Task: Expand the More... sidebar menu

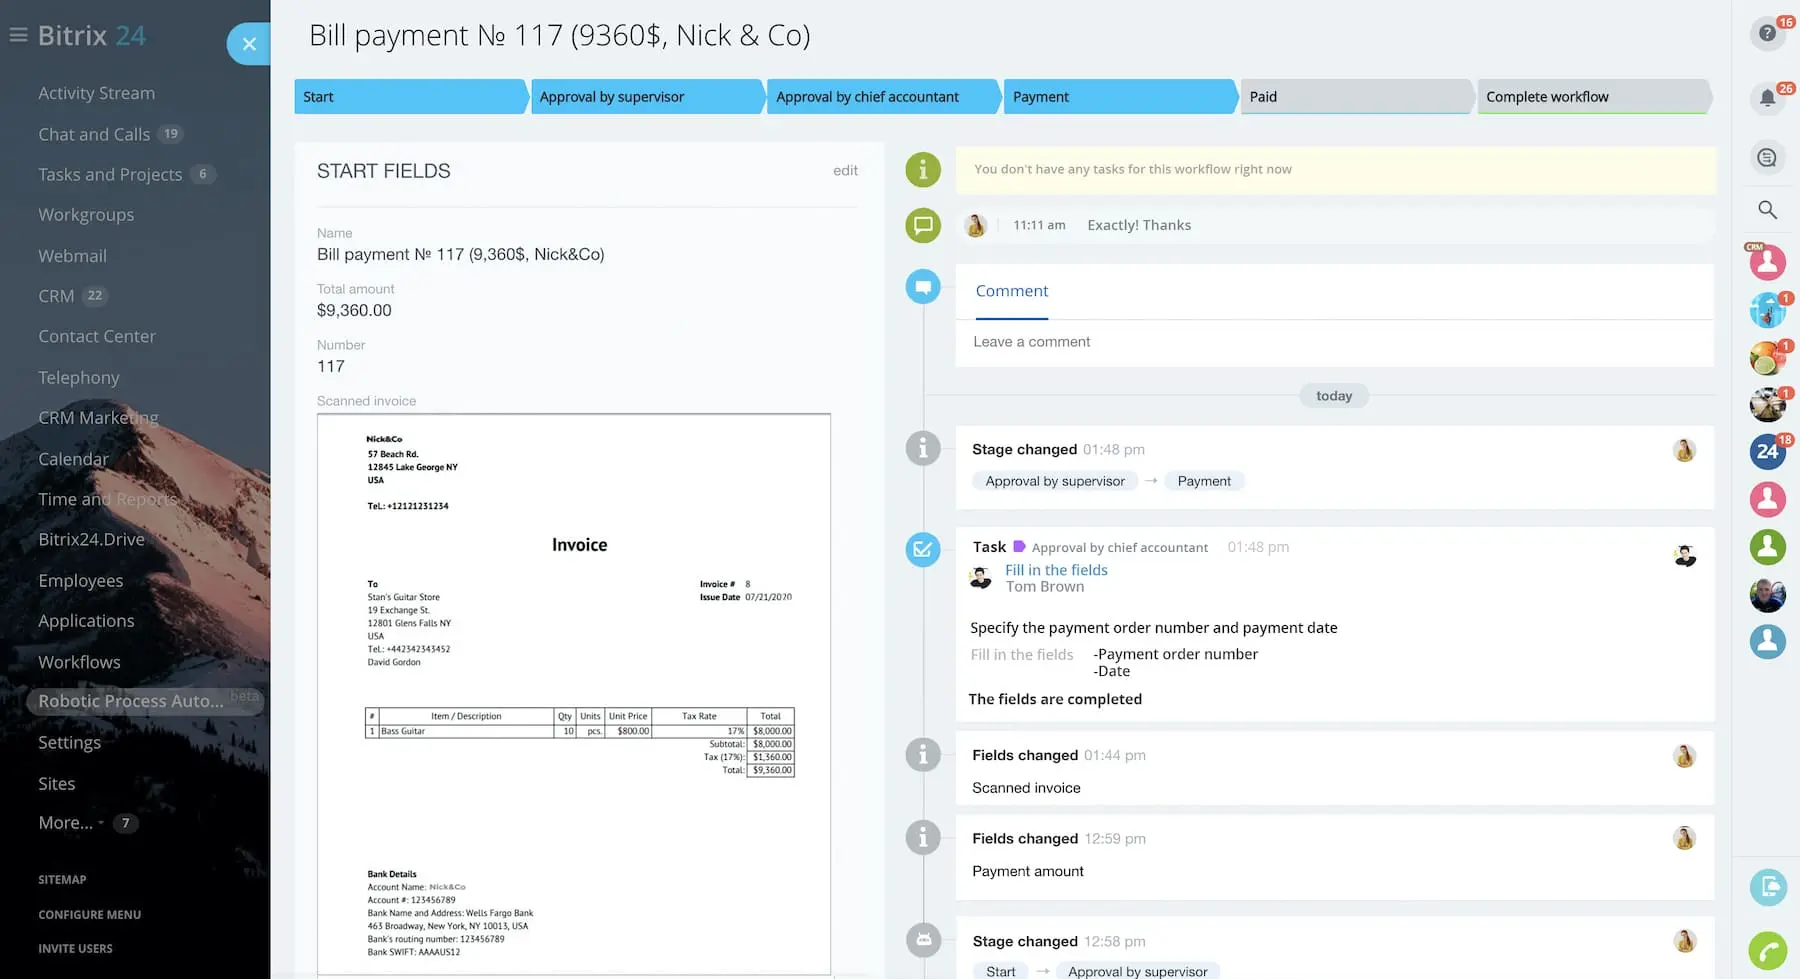Action: coord(66,823)
